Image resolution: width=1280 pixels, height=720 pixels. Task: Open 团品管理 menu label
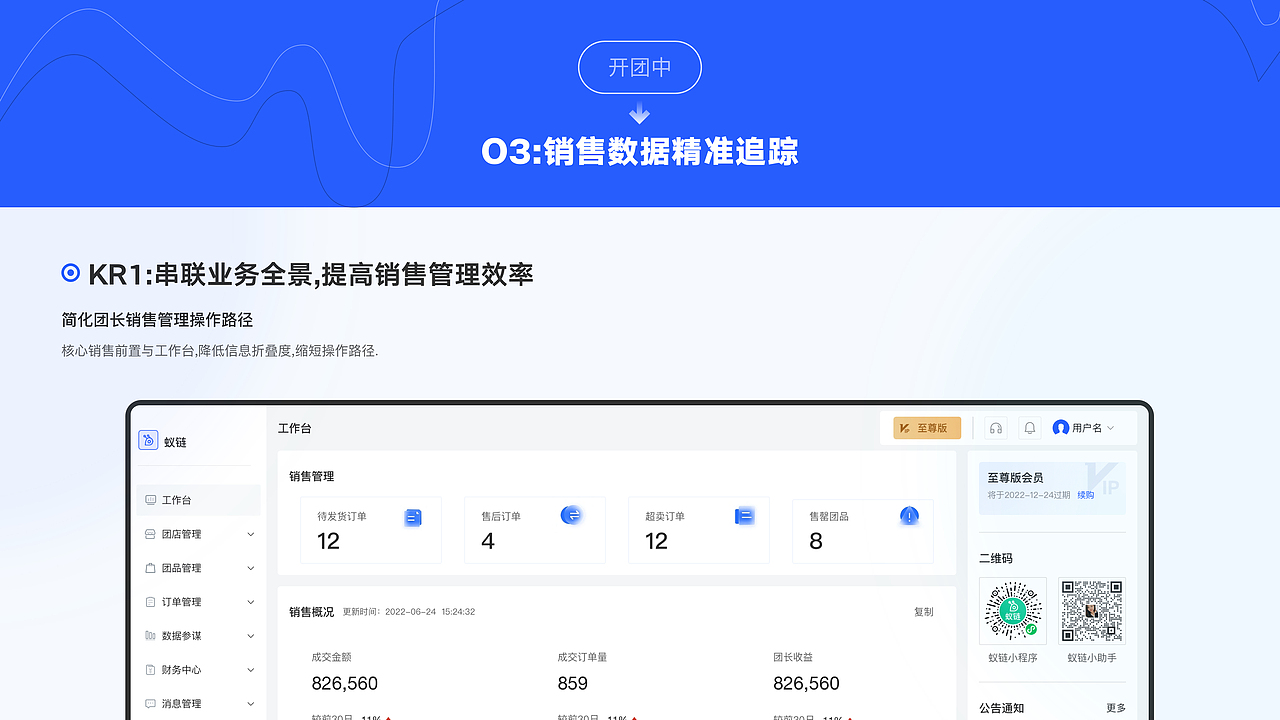pyautogui.click(x=181, y=568)
